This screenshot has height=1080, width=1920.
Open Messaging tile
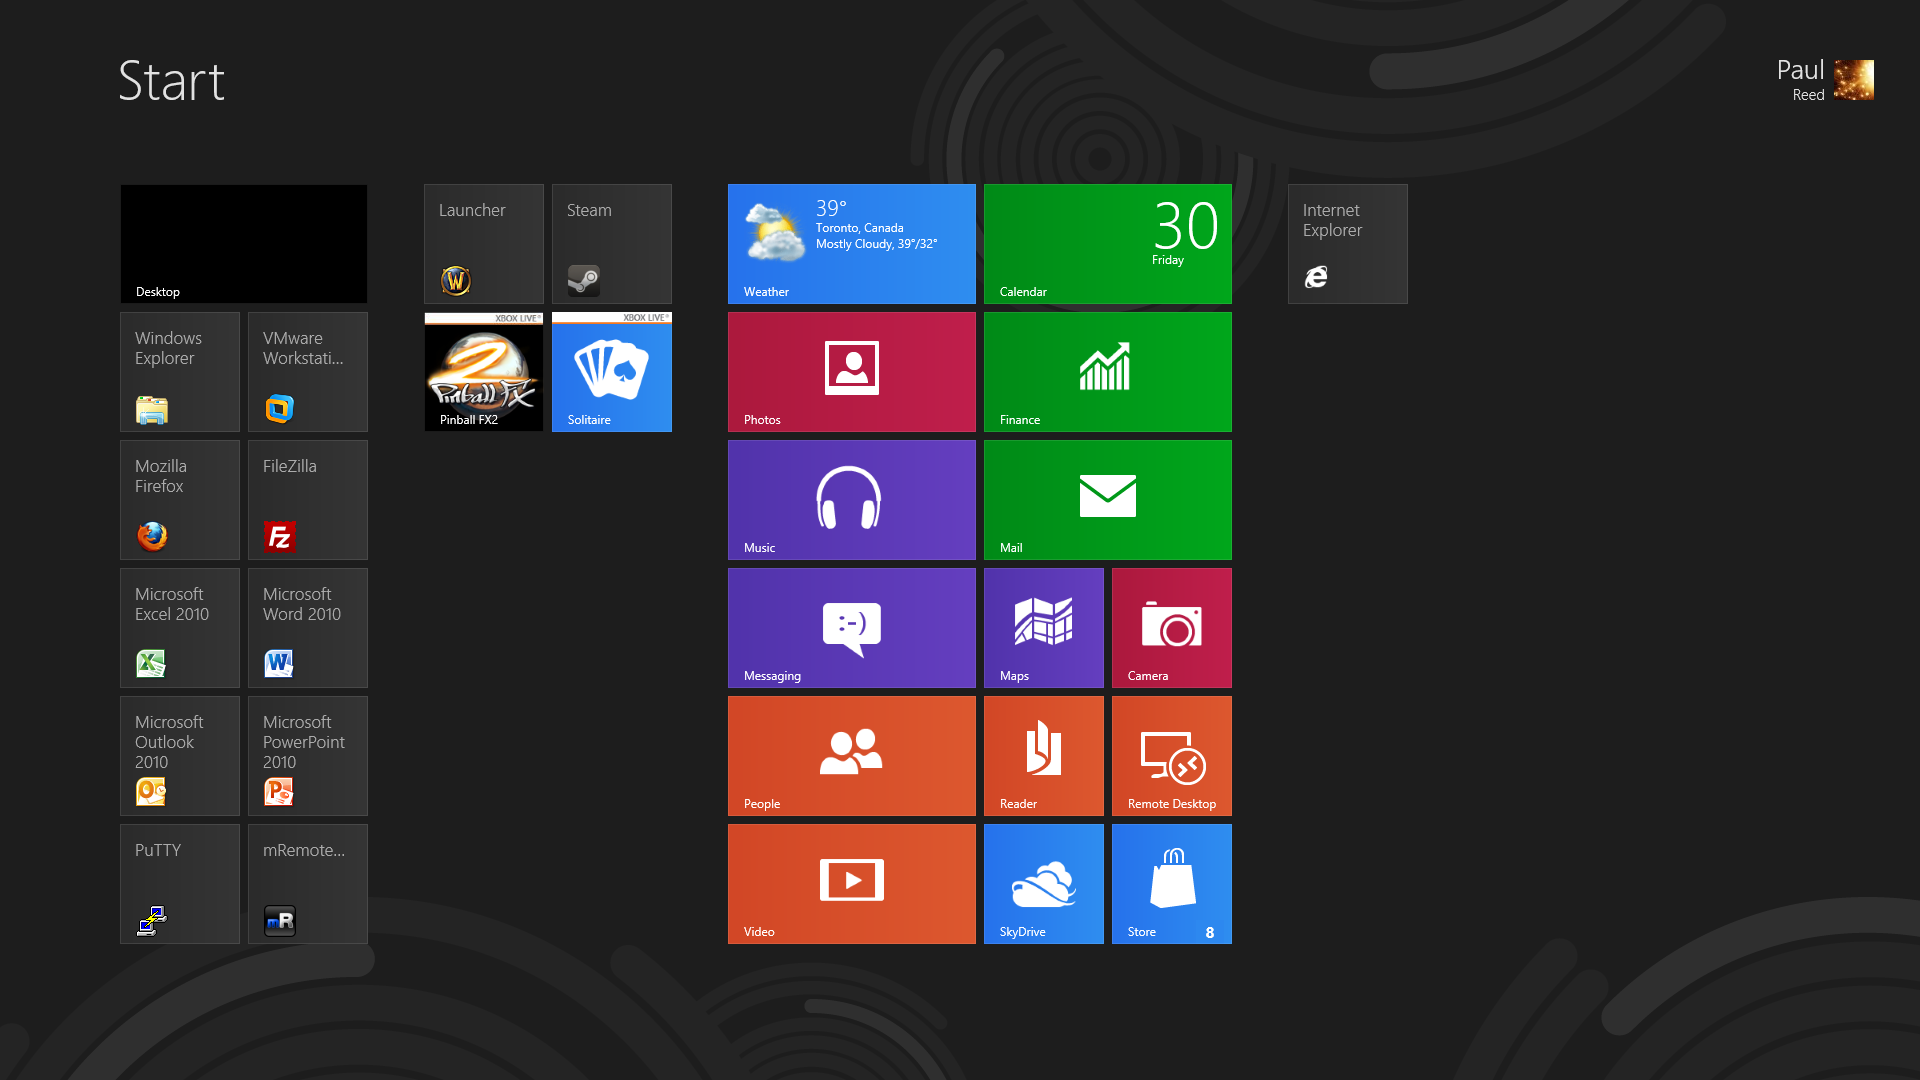coord(852,628)
